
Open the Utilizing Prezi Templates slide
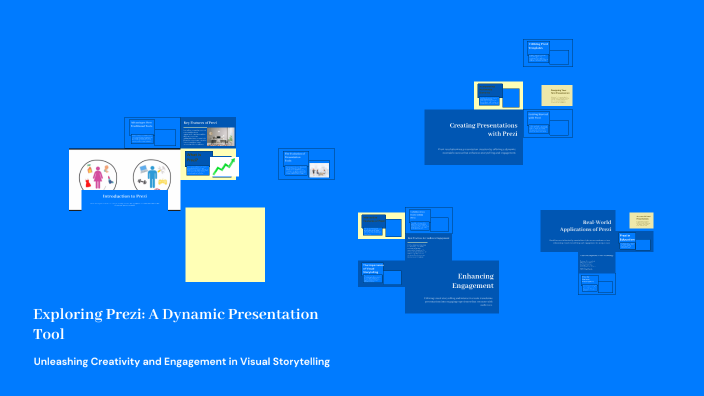coord(548,53)
